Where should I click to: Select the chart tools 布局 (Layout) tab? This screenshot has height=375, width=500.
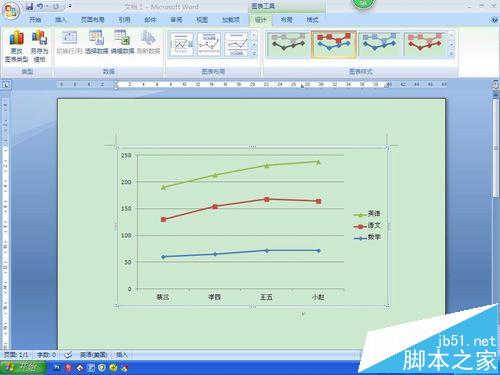click(286, 20)
